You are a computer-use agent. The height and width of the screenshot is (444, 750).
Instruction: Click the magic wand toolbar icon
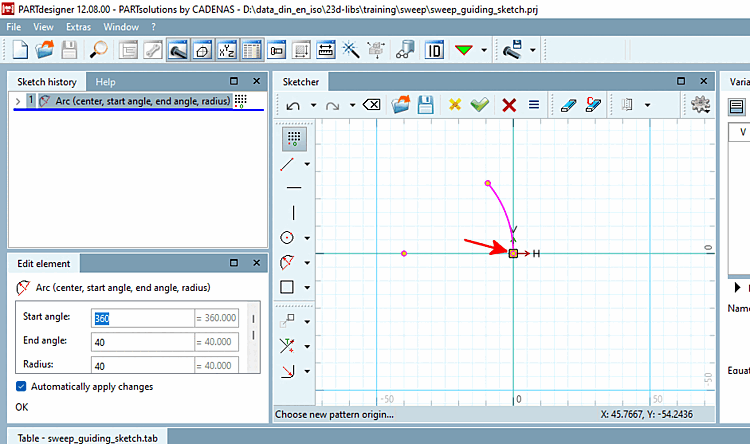(x=351, y=50)
